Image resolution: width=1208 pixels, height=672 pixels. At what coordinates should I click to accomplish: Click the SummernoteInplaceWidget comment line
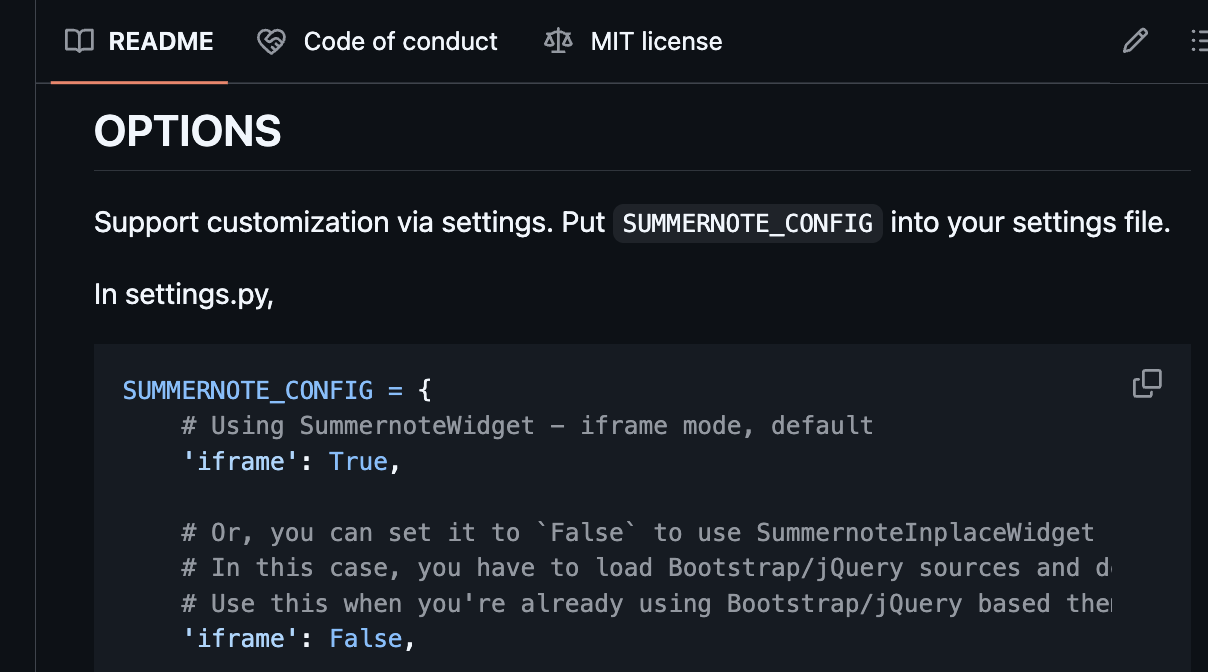(x=637, y=533)
